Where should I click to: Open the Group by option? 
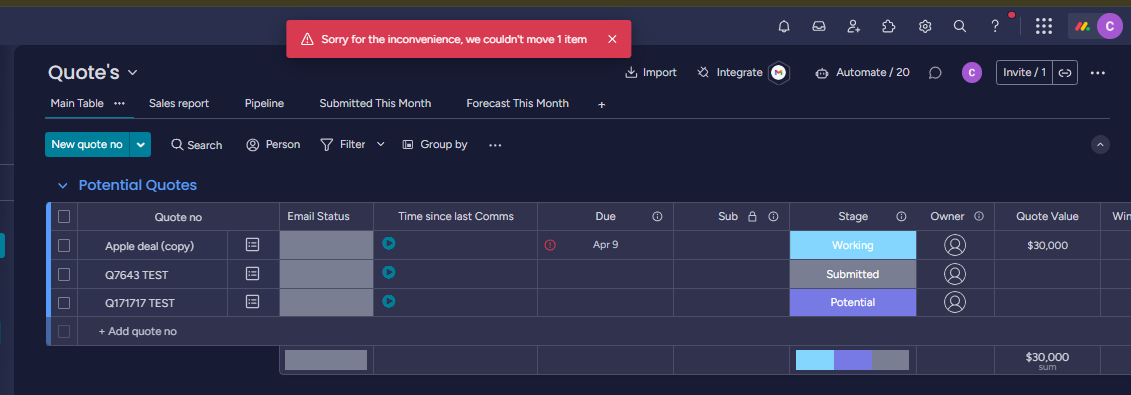point(434,144)
